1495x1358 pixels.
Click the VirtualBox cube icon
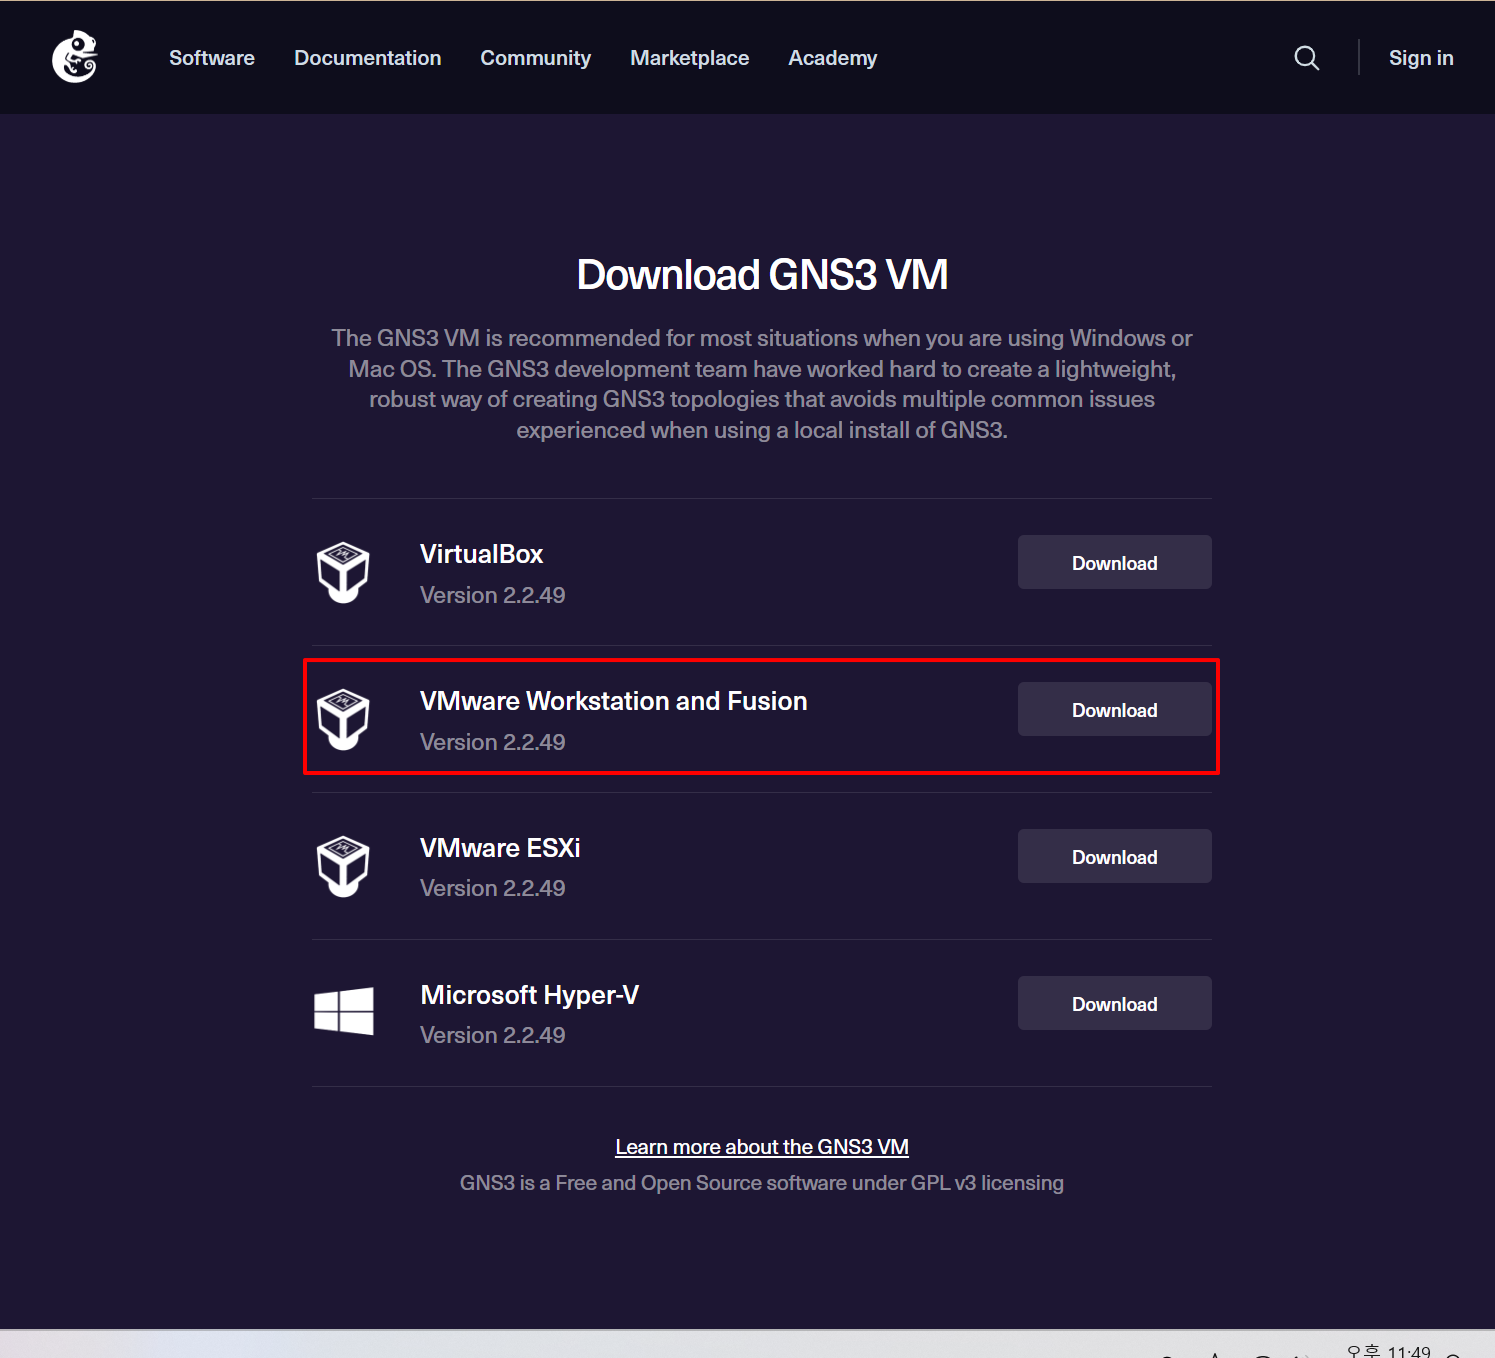[343, 572]
